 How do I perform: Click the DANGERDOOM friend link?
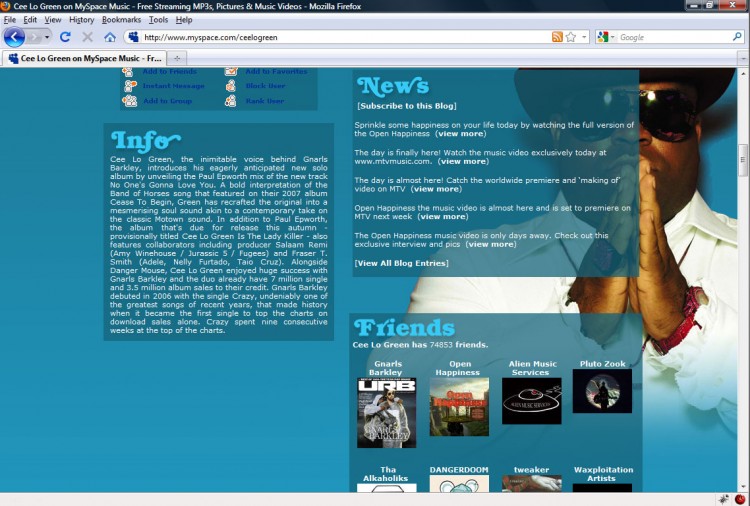459,470
